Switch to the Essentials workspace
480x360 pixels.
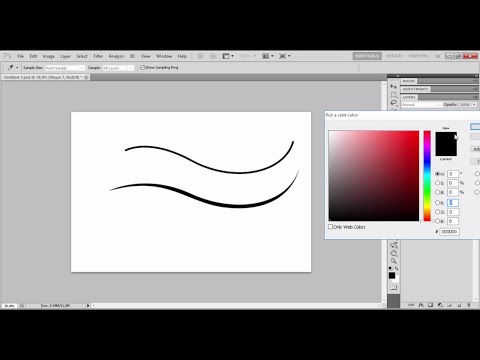pyautogui.click(x=367, y=56)
